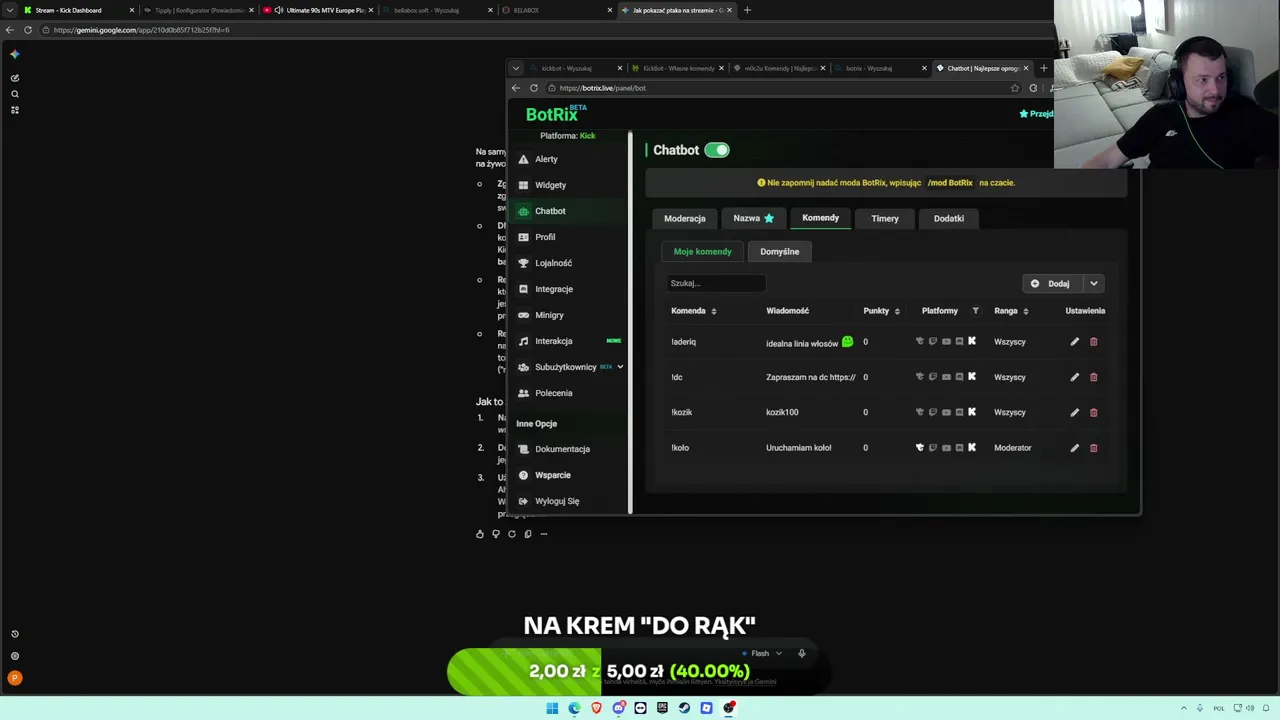1280x720 pixels.
Task: Open Windows Start menu
Action: (552, 708)
